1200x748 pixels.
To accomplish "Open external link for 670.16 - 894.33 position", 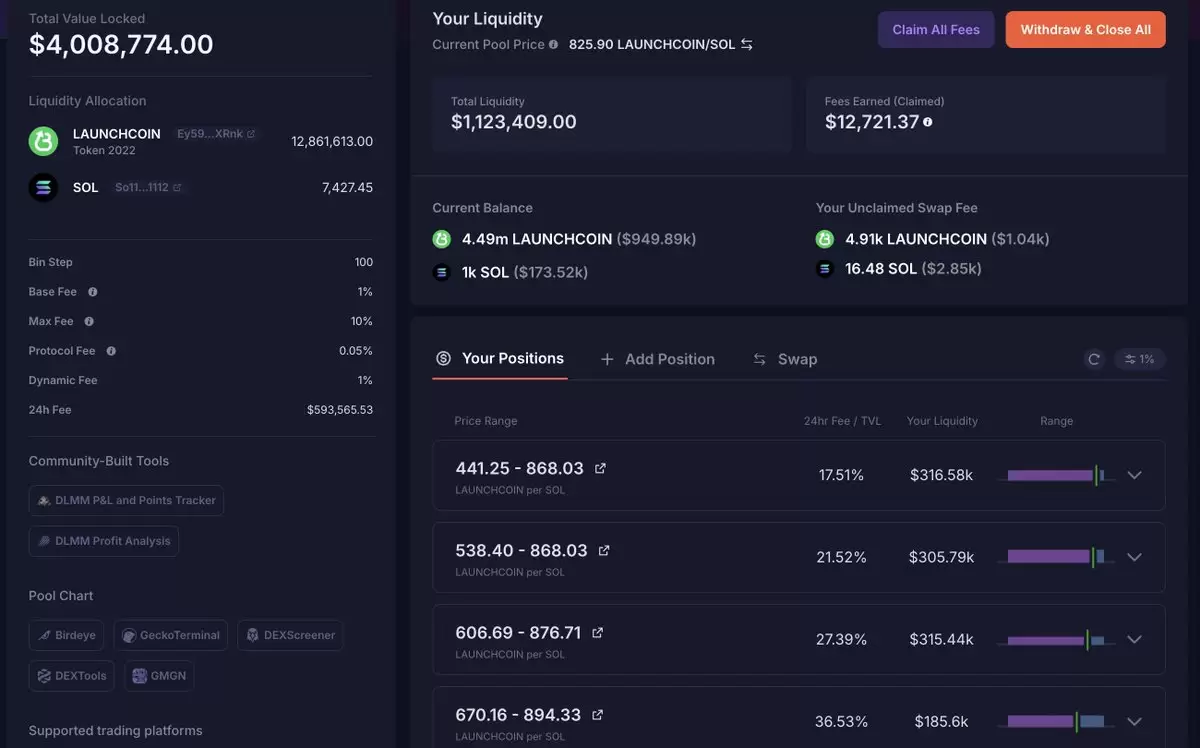I will (598, 715).
